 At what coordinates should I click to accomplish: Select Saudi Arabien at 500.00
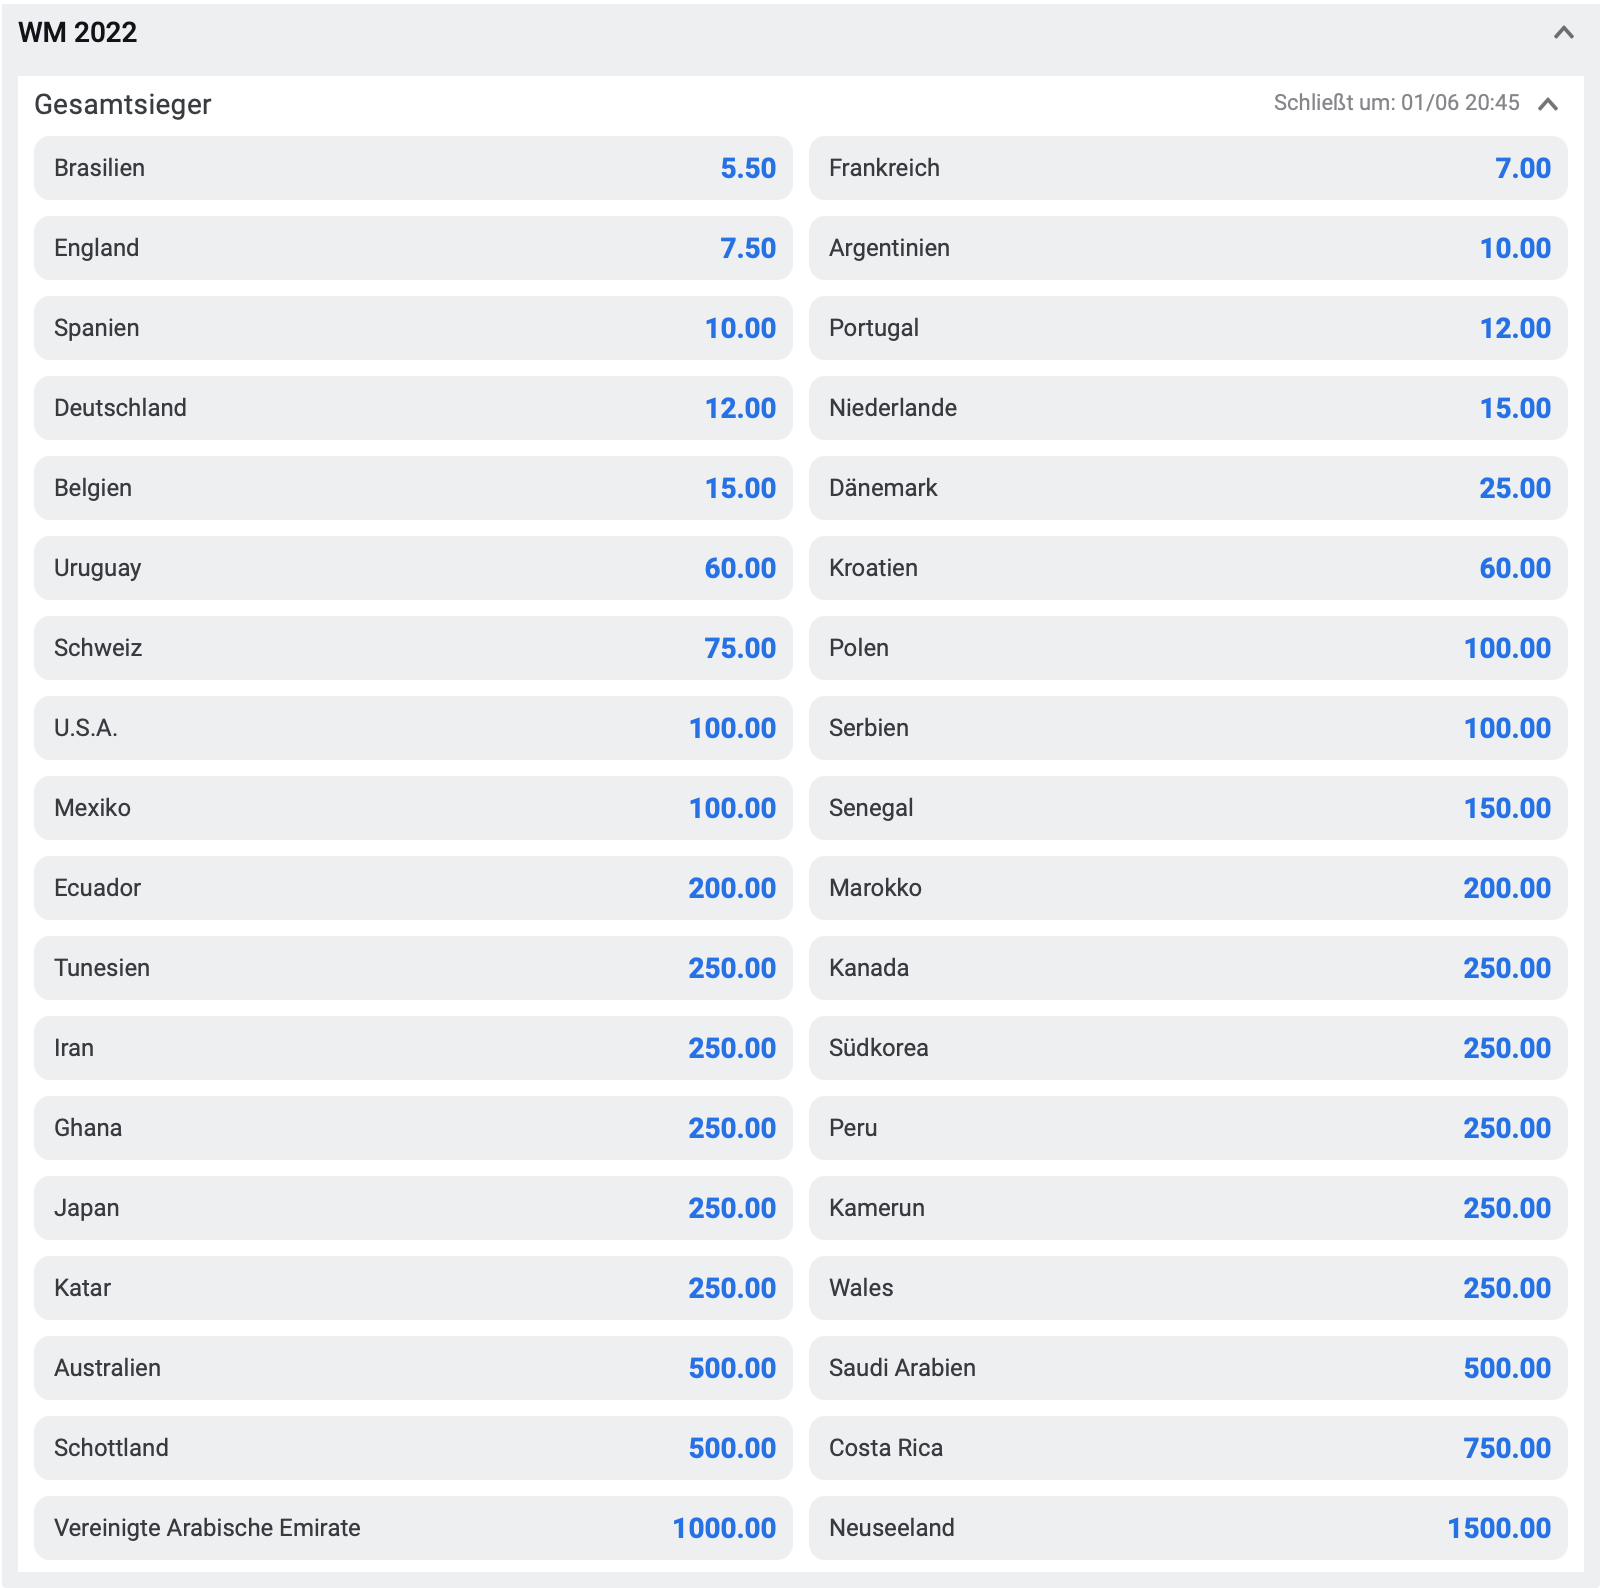[1188, 1368]
